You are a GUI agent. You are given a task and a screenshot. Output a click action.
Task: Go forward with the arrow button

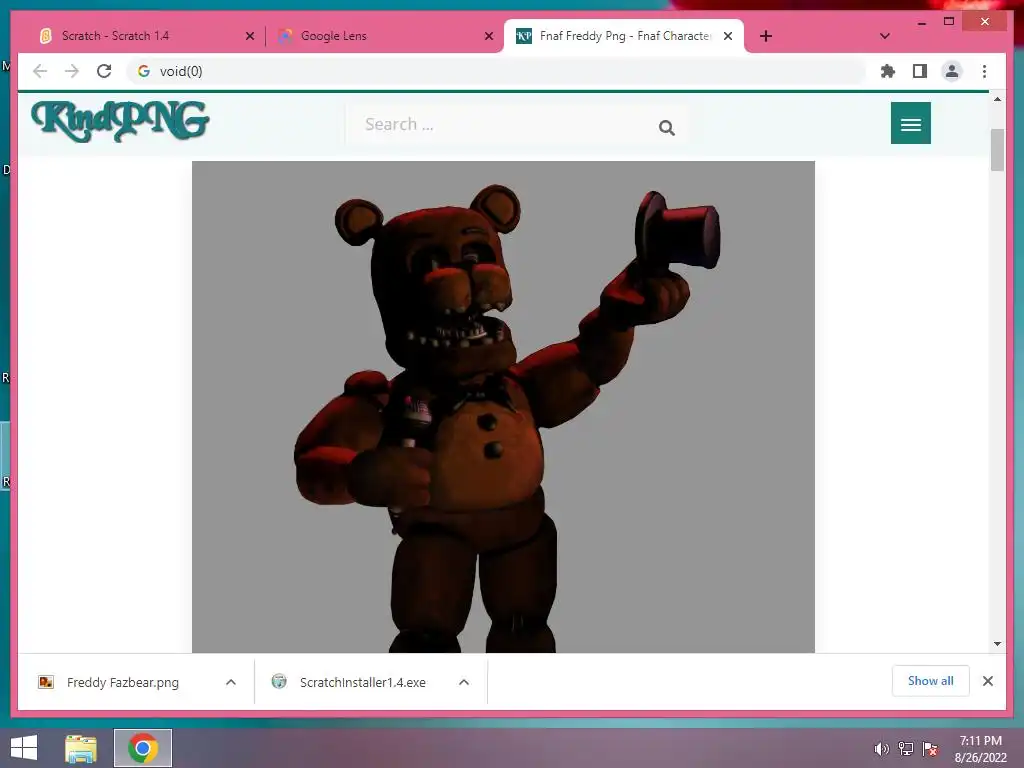coord(72,71)
